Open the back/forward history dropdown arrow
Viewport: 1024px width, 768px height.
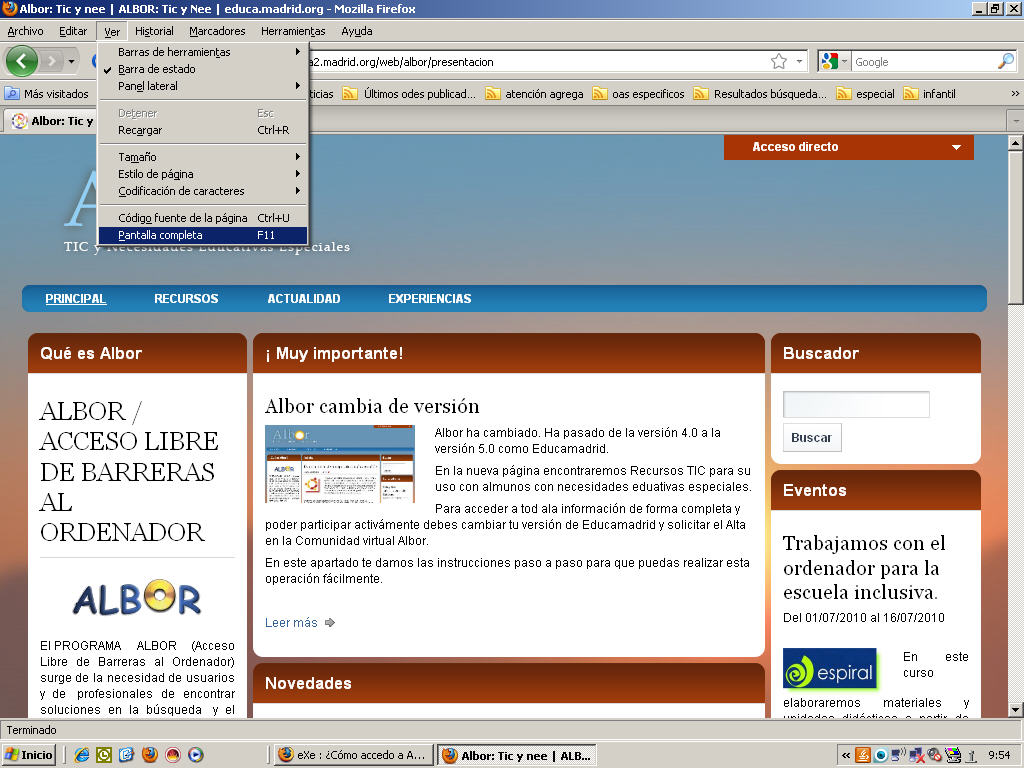71,61
